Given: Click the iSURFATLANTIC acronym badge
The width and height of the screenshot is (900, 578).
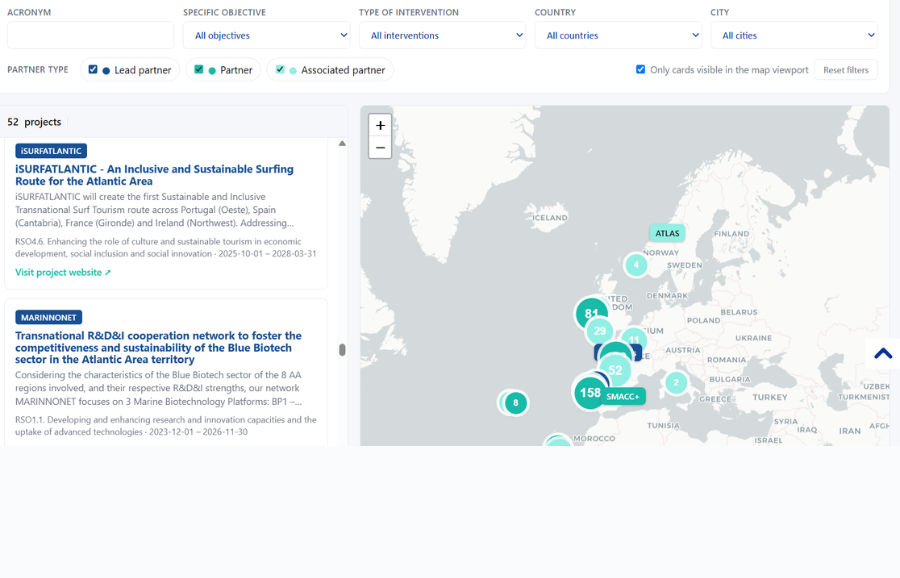Looking at the screenshot, I should [x=51, y=151].
